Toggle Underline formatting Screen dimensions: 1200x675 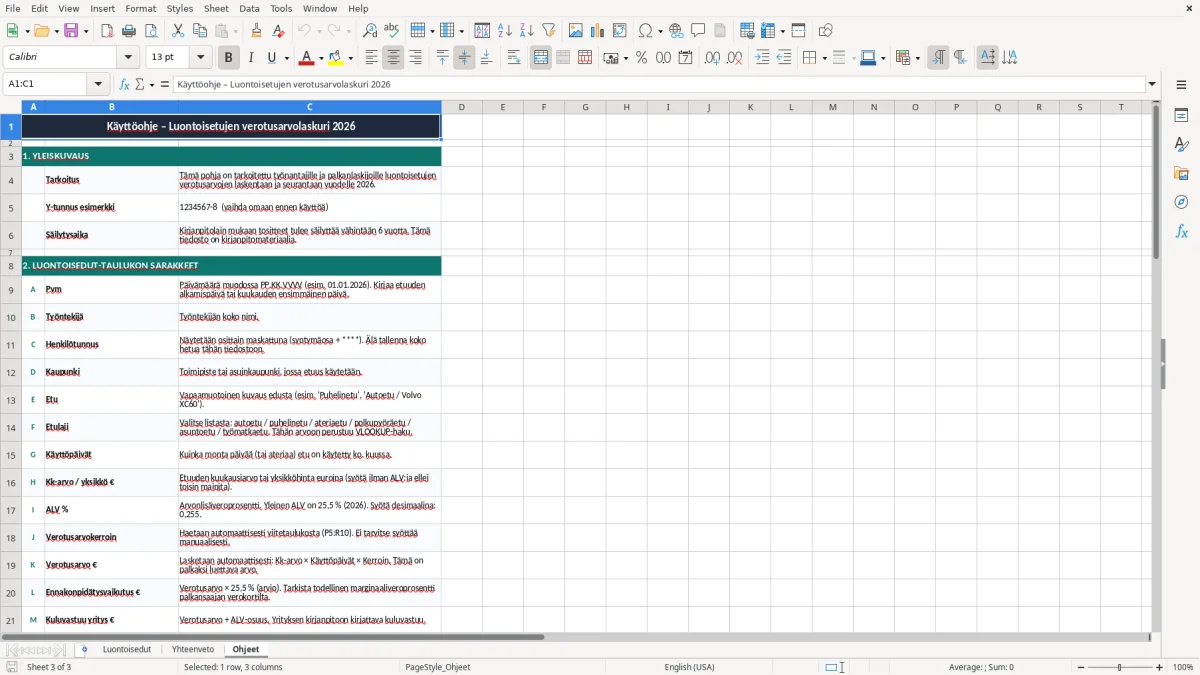[x=272, y=58]
